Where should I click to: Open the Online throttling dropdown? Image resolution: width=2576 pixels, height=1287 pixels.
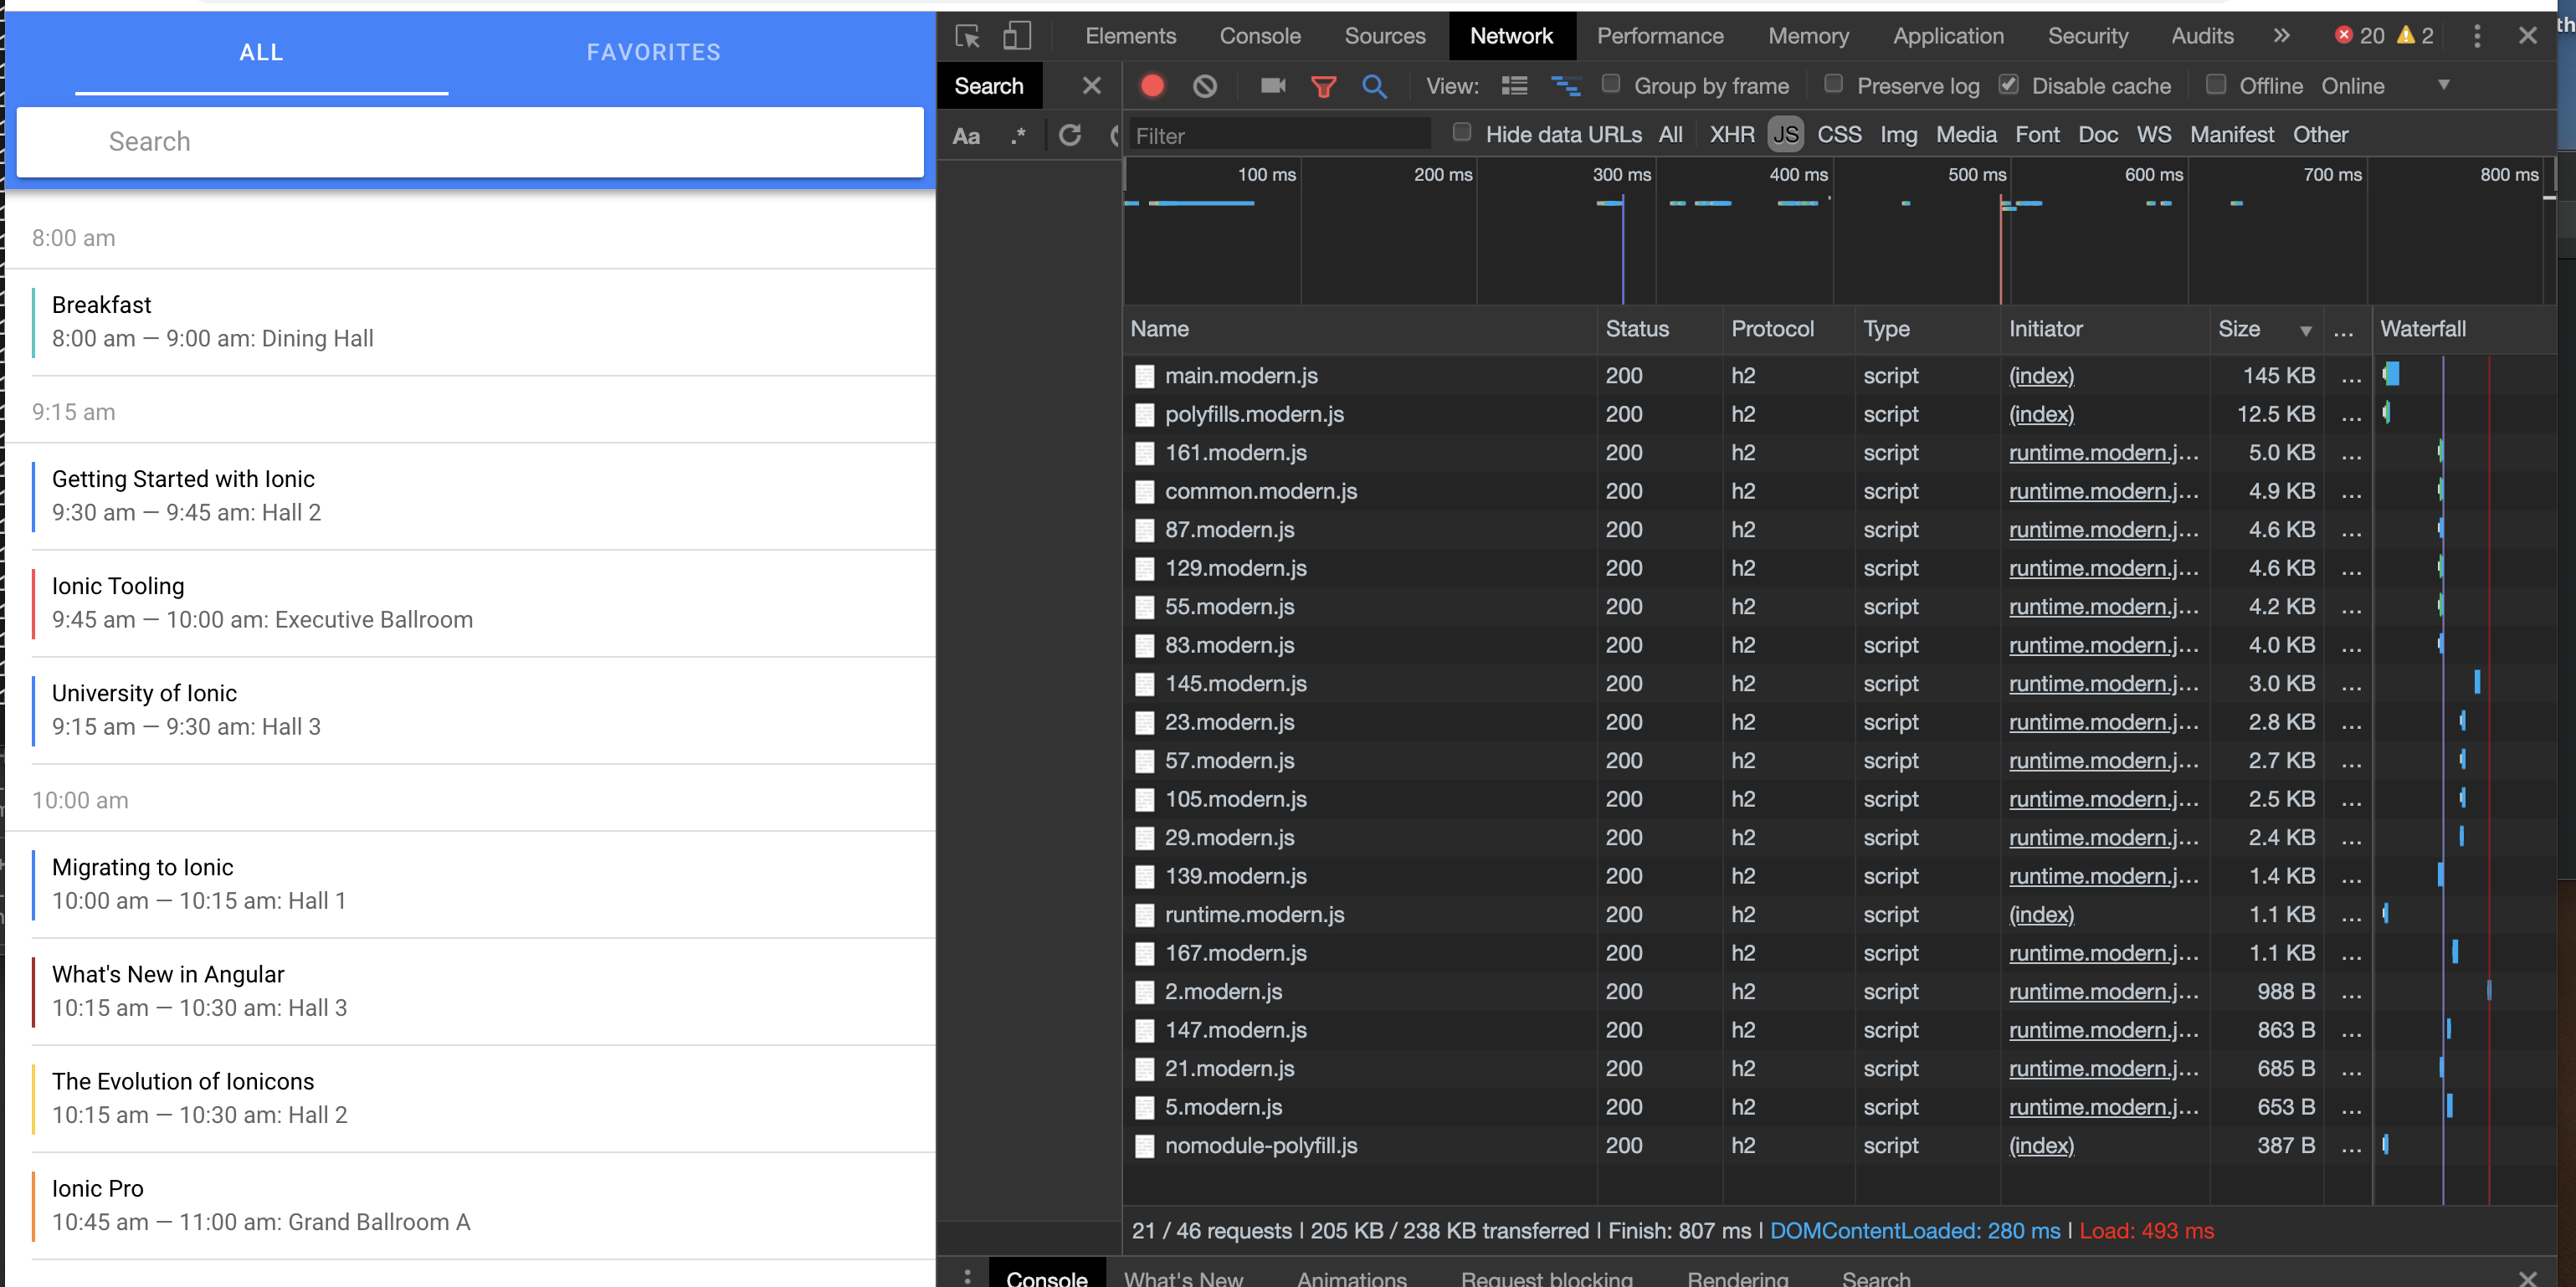coord(2384,86)
